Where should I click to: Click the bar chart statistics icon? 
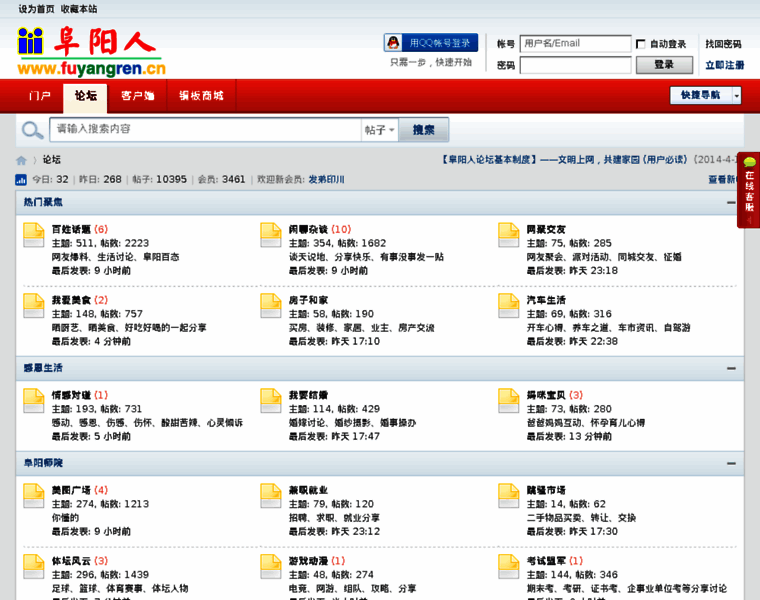tap(21, 180)
